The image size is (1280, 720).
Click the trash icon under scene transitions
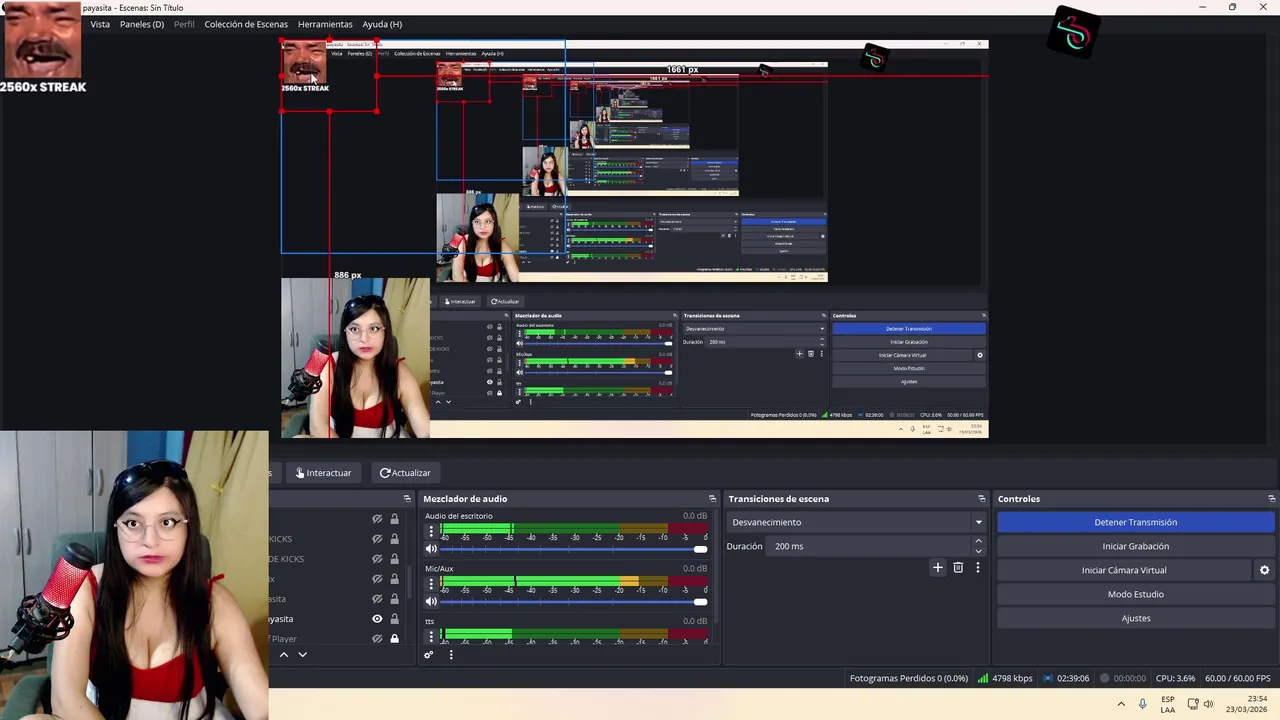tap(958, 568)
